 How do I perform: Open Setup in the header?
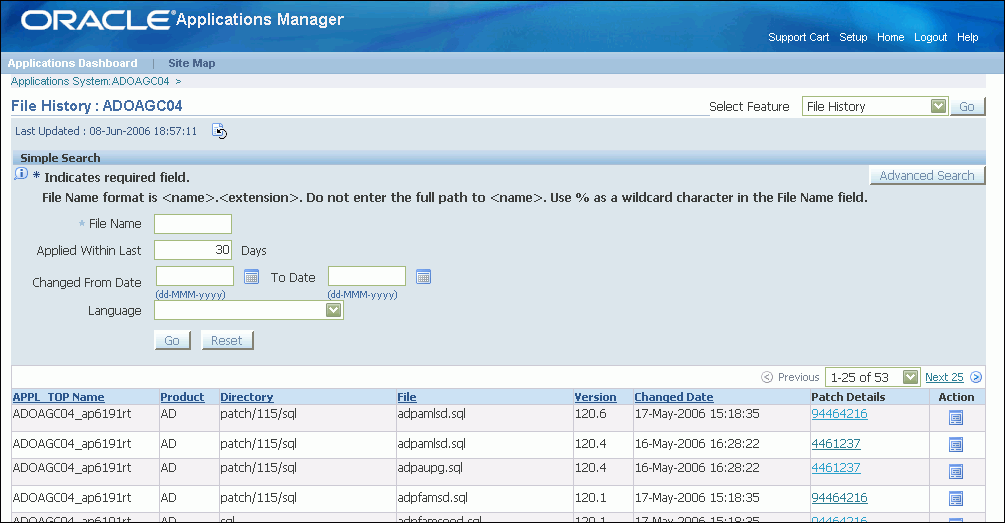click(853, 37)
